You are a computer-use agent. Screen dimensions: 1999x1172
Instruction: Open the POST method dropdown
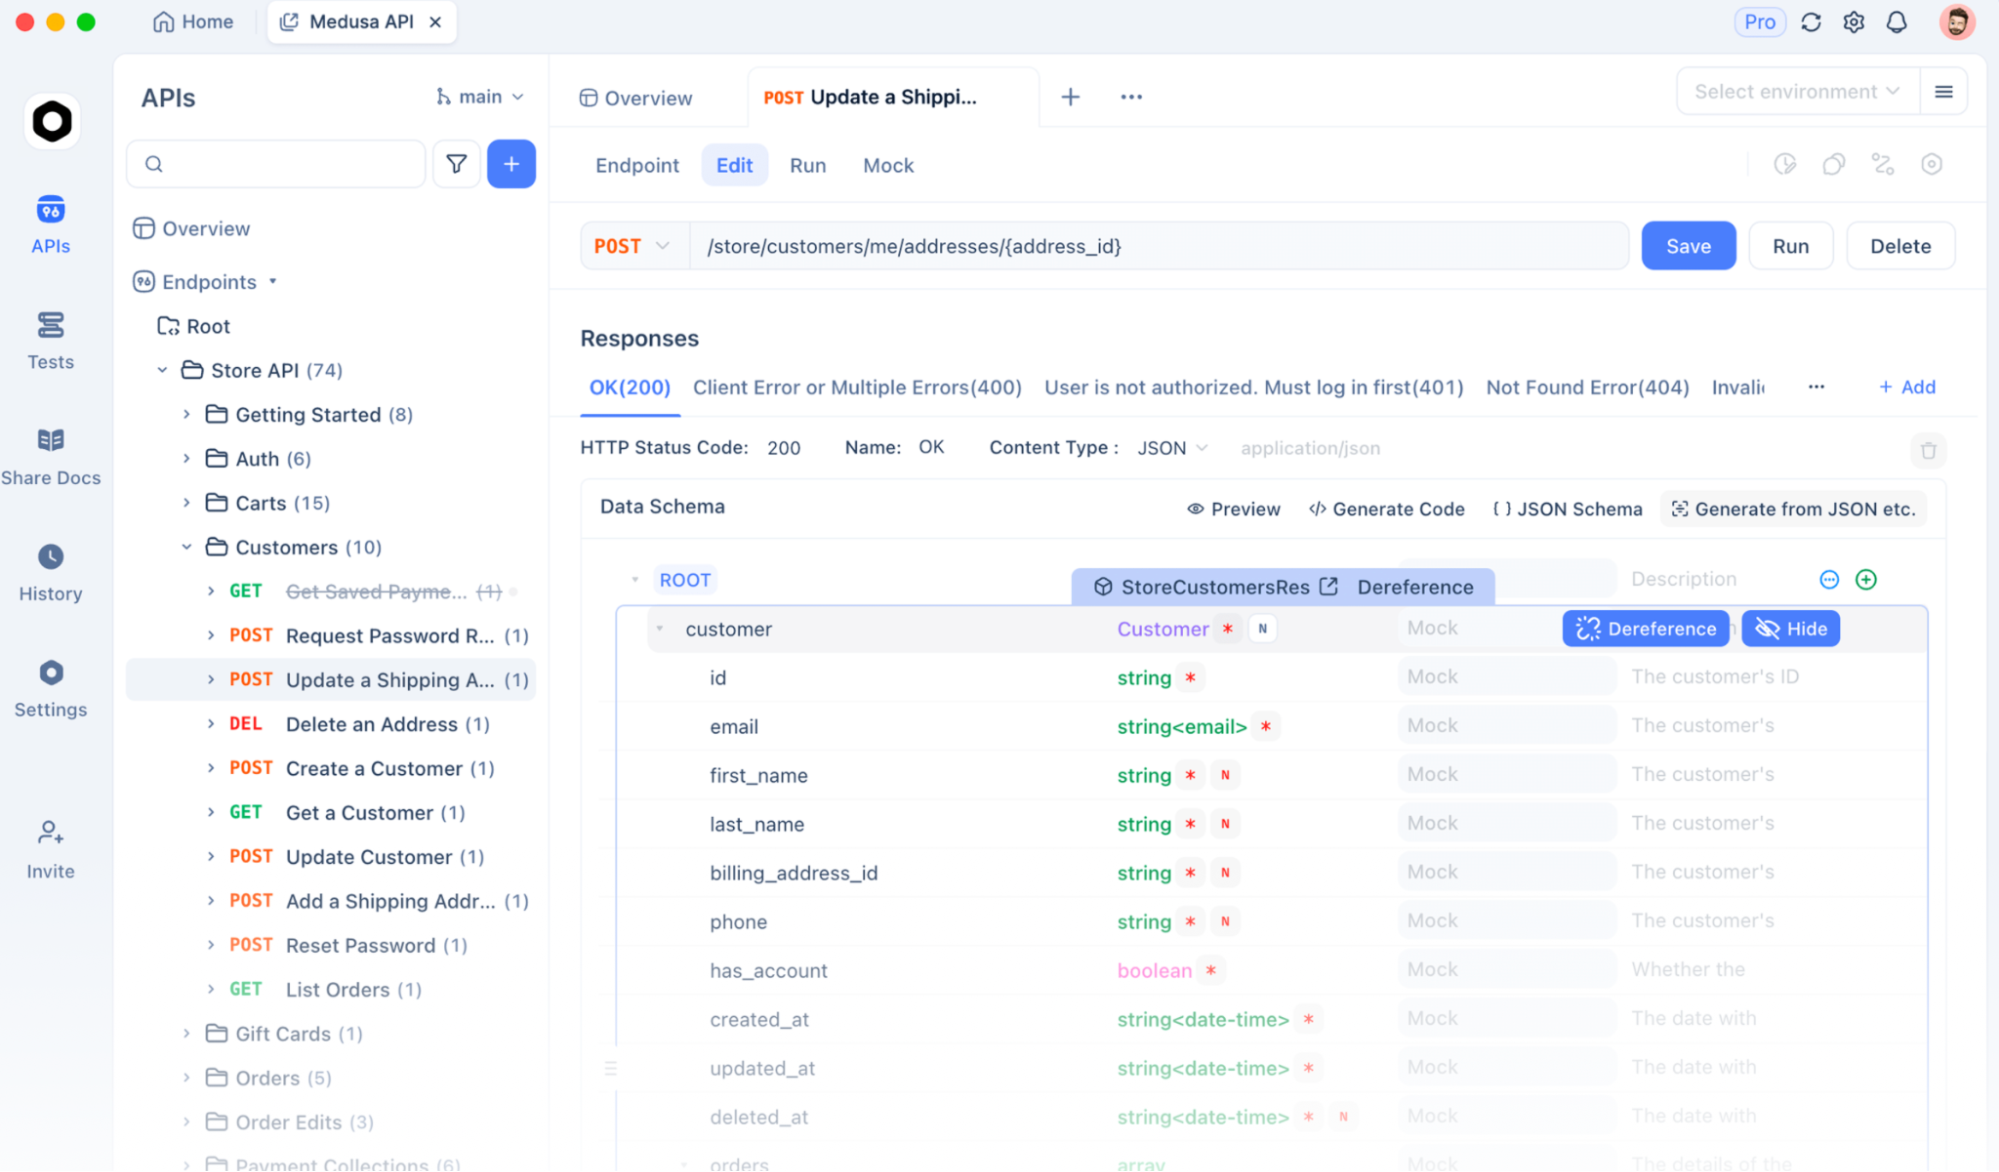pyautogui.click(x=631, y=245)
